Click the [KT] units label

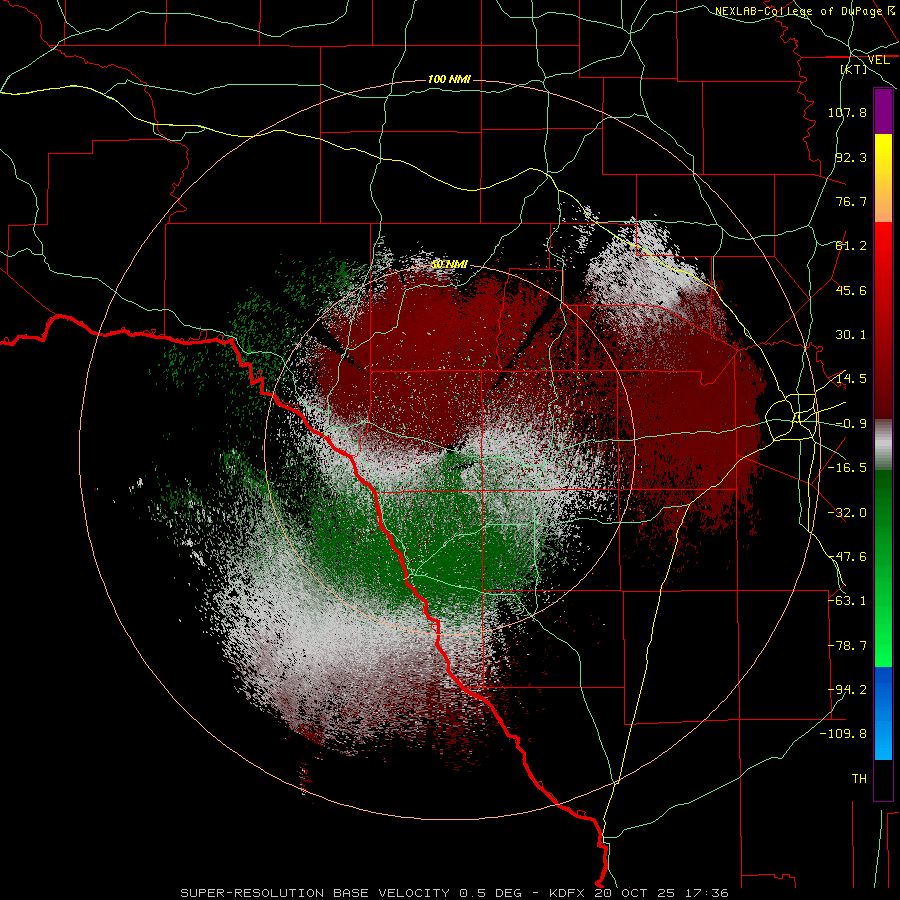854,69
